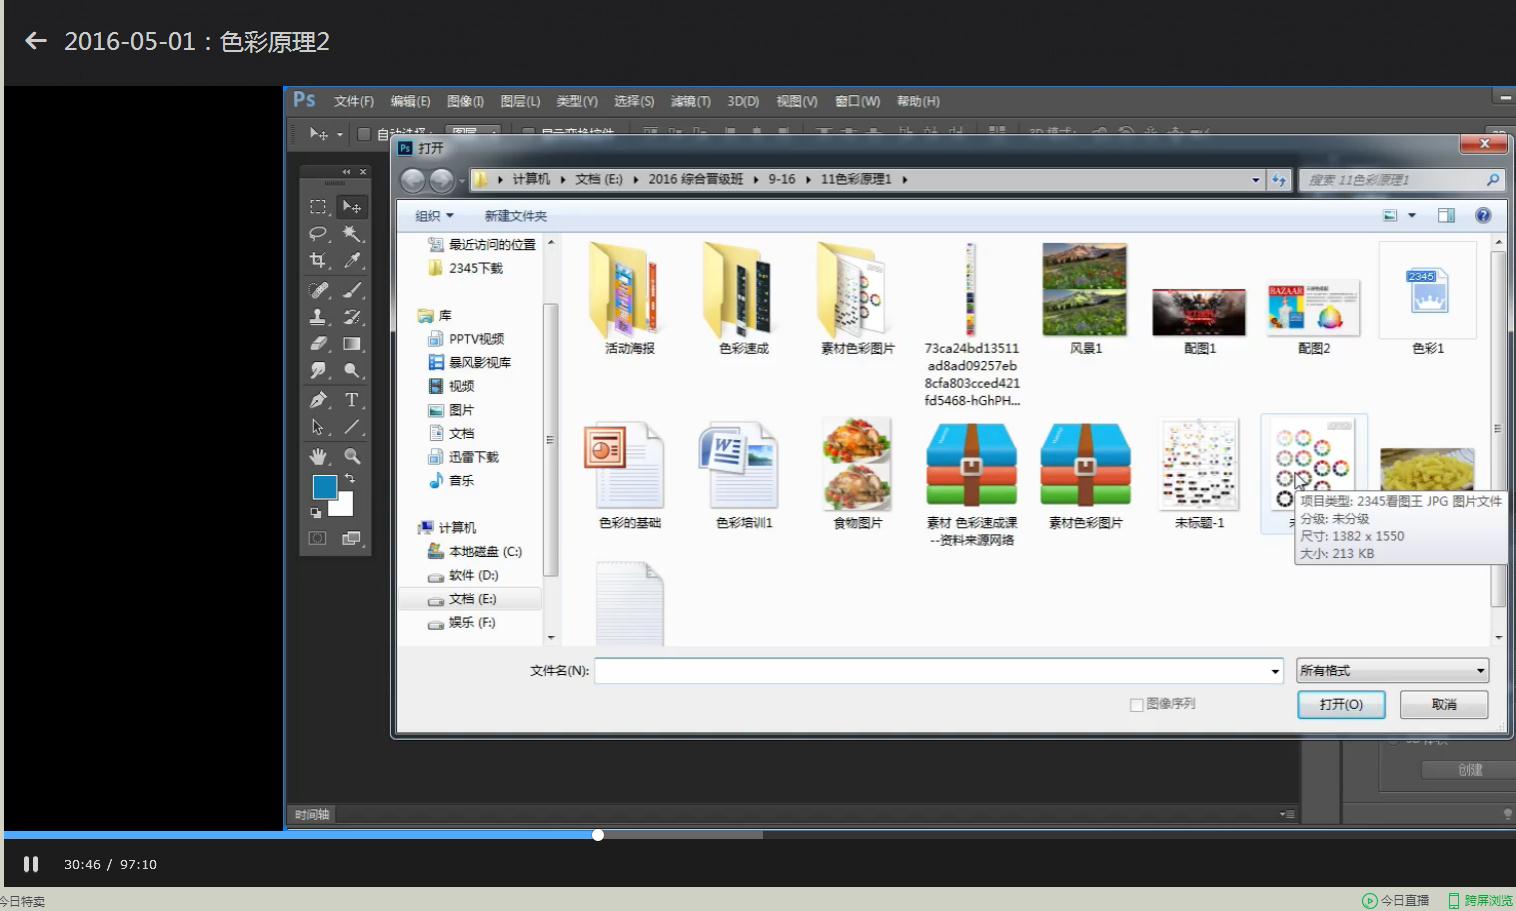Image resolution: width=1516 pixels, height=911 pixels.
Task: Swap foreground and background colors icon
Action: click(350, 479)
